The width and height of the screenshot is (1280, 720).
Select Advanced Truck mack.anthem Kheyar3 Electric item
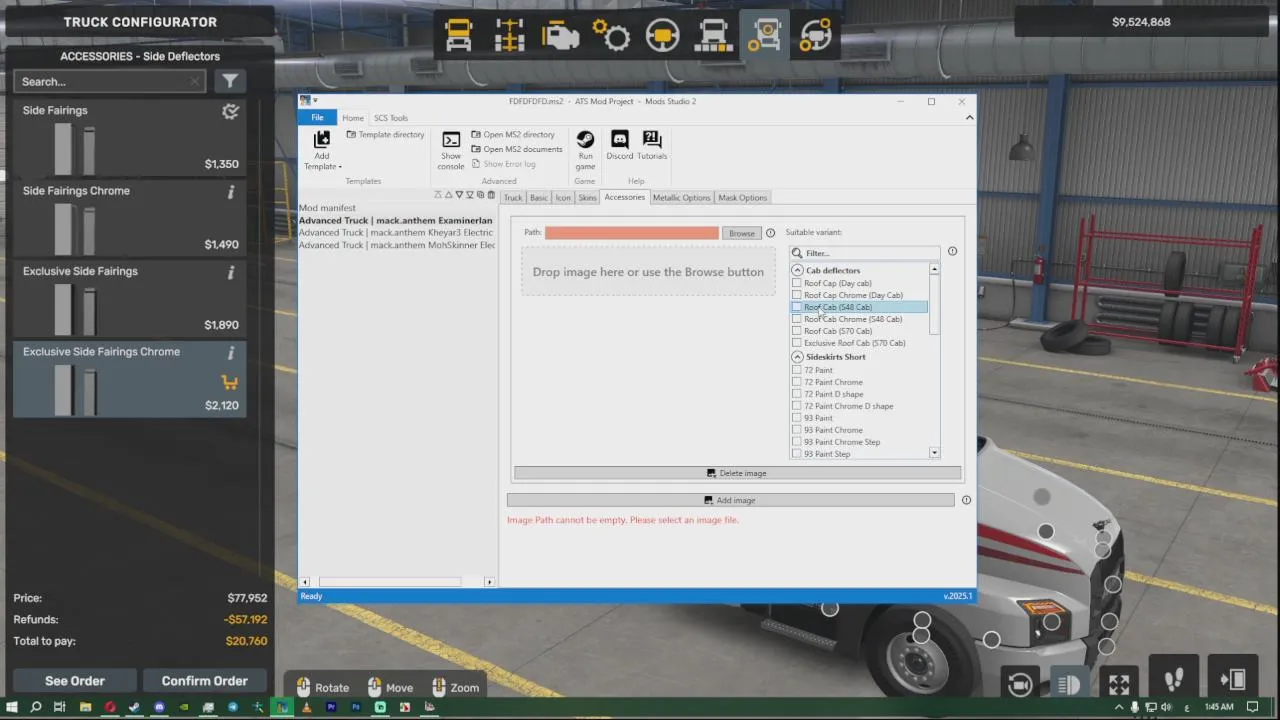[x=396, y=232]
